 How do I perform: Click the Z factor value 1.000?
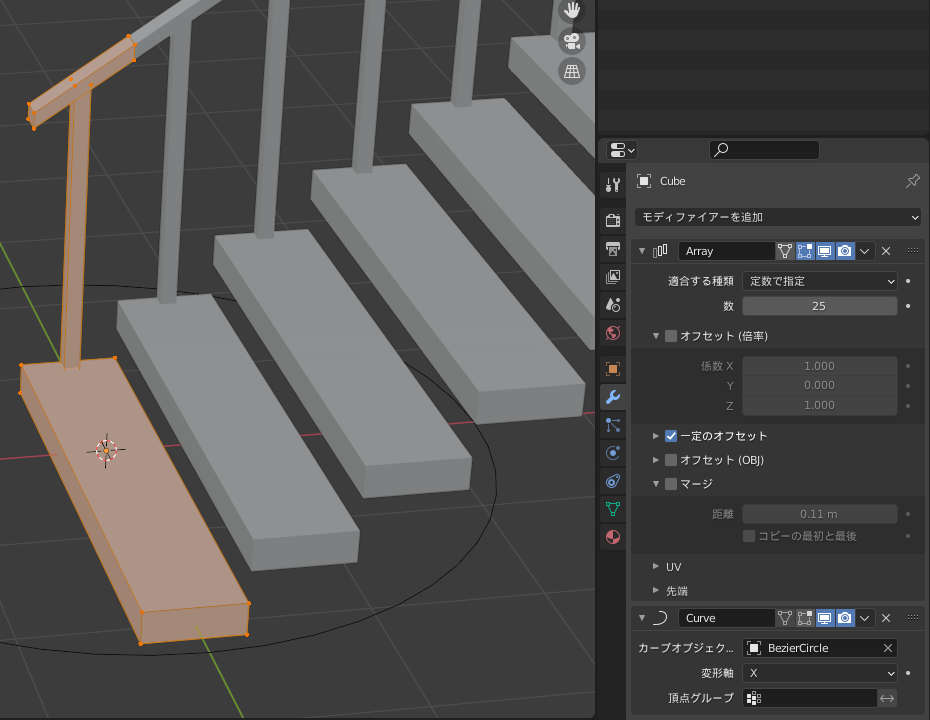point(820,405)
